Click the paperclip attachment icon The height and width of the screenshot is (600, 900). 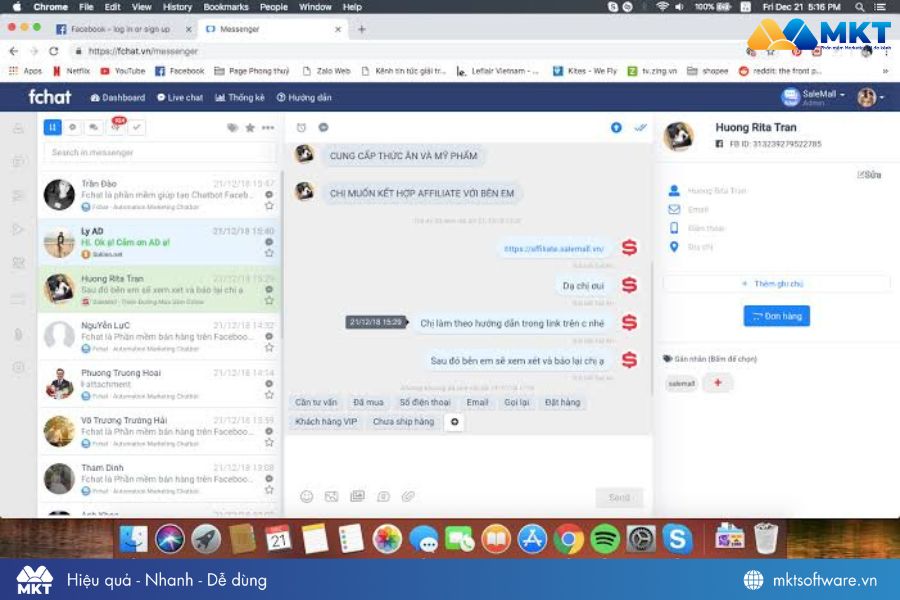408,496
